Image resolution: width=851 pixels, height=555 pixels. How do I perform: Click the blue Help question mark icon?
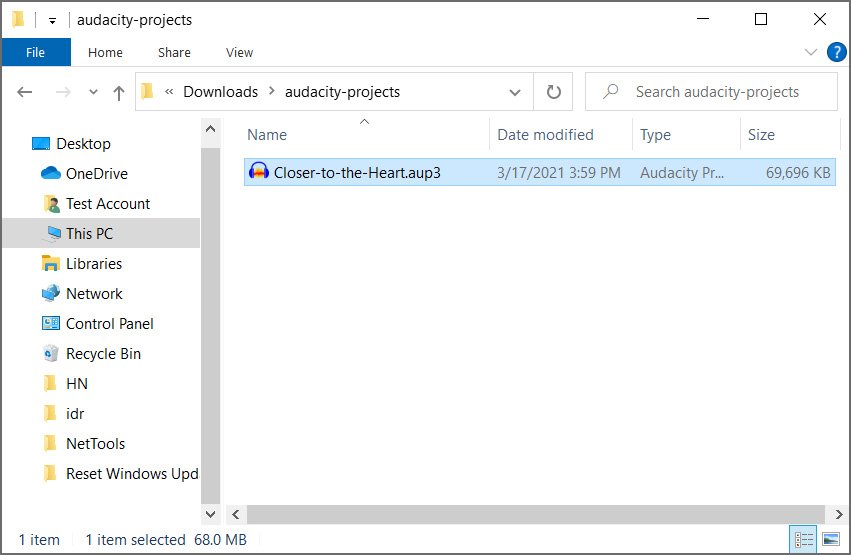[836, 52]
